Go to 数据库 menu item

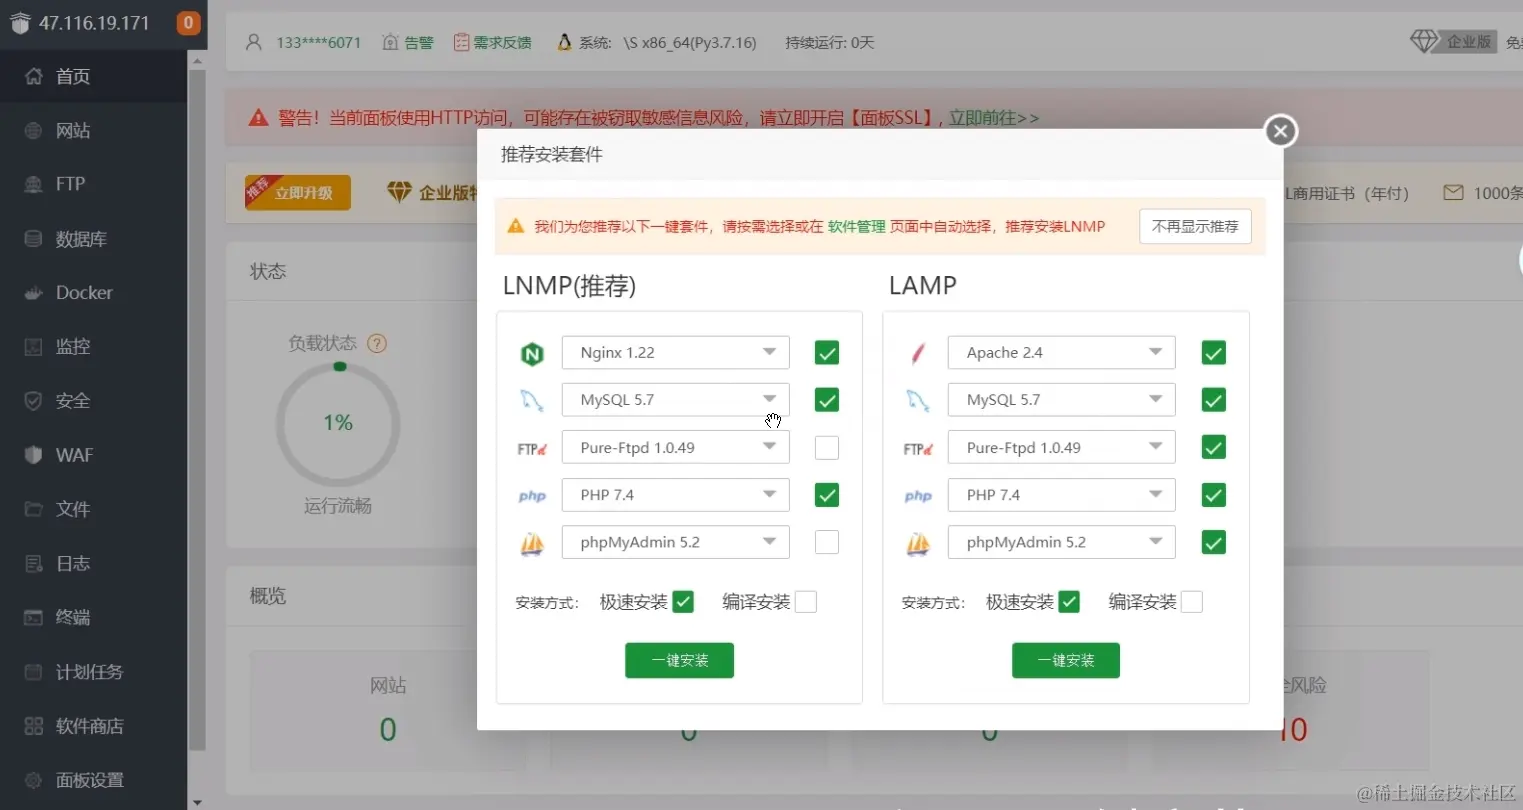tap(94, 239)
